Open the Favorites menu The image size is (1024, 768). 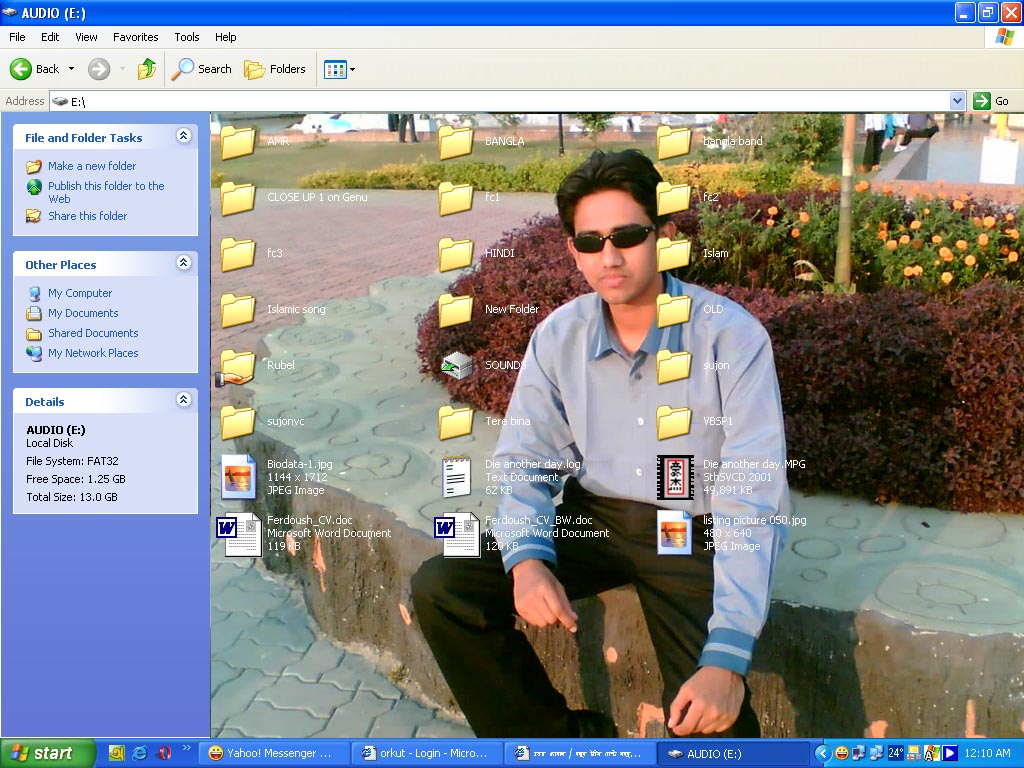coord(135,37)
